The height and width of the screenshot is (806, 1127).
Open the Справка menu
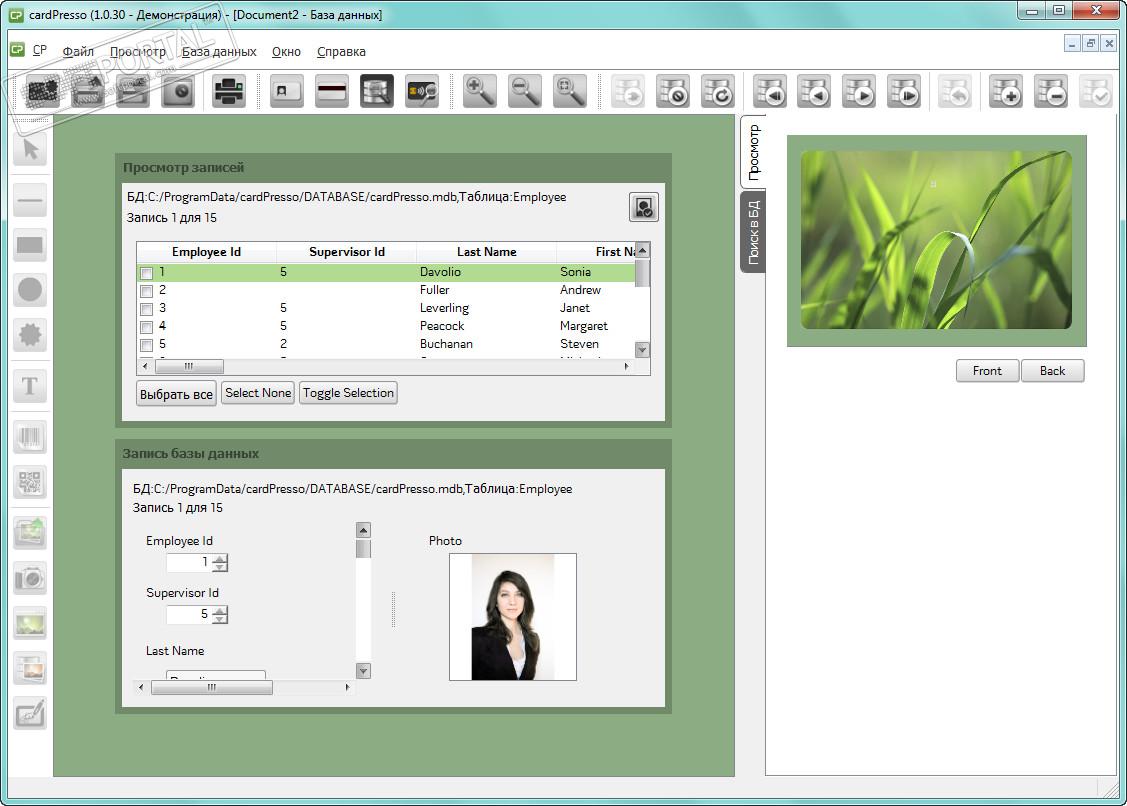click(x=341, y=51)
